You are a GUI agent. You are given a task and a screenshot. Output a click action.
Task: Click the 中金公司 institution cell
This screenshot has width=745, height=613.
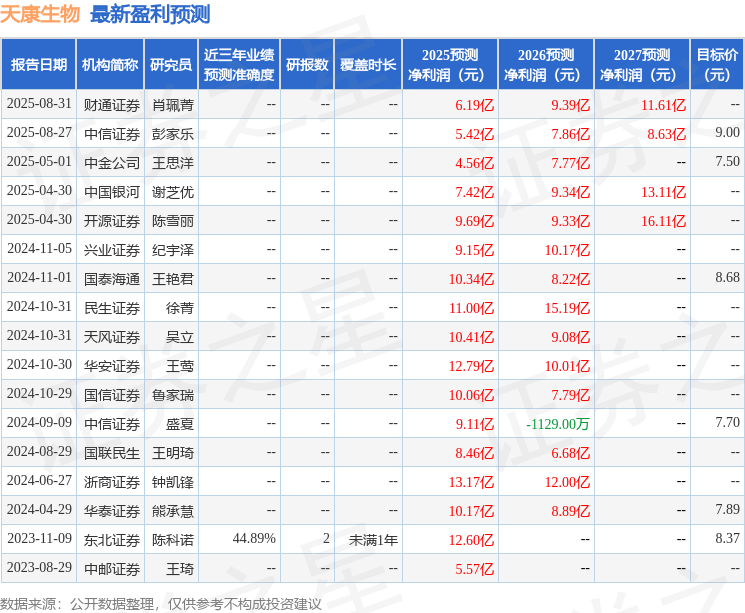(112, 163)
